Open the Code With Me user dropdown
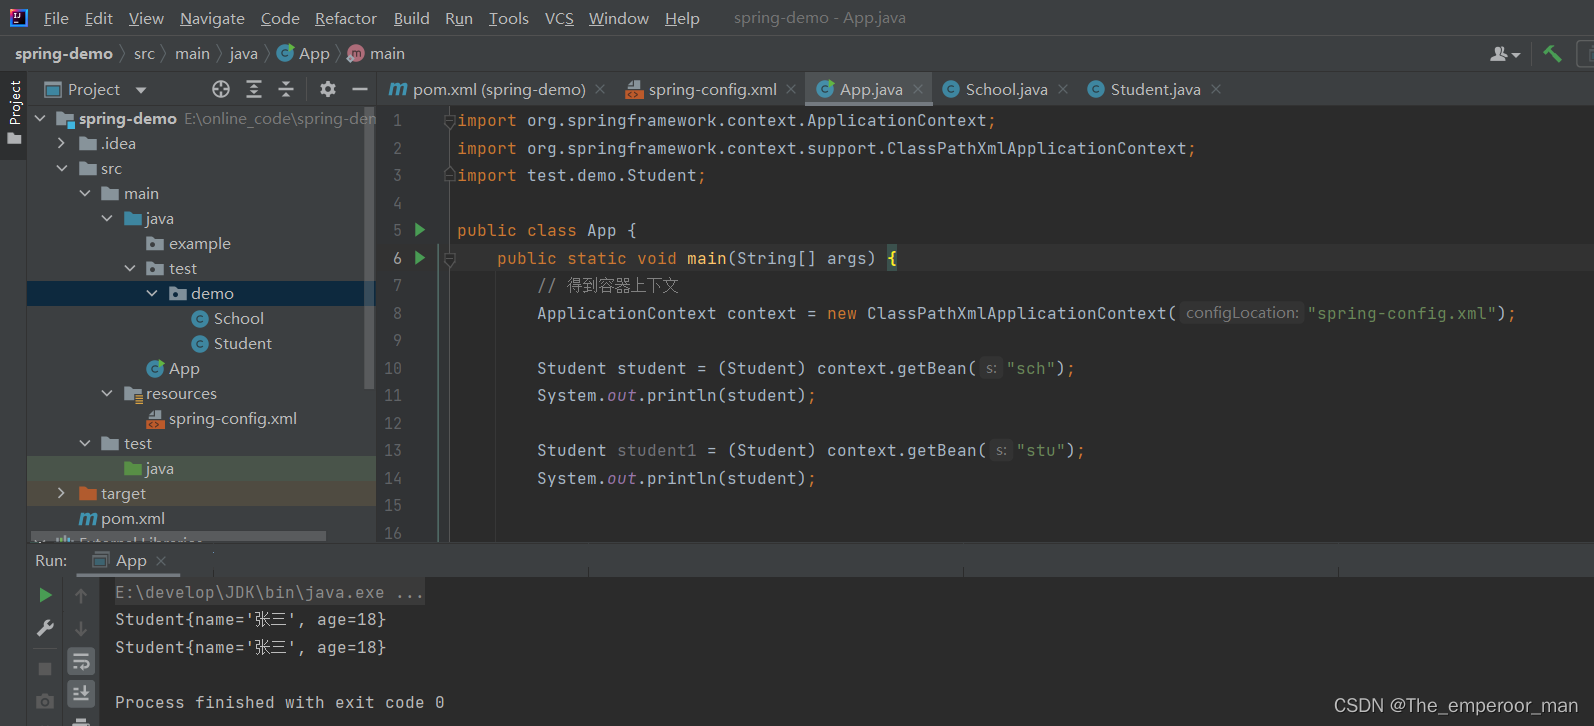Viewport: 1594px width, 726px height. coord(1505,54)
